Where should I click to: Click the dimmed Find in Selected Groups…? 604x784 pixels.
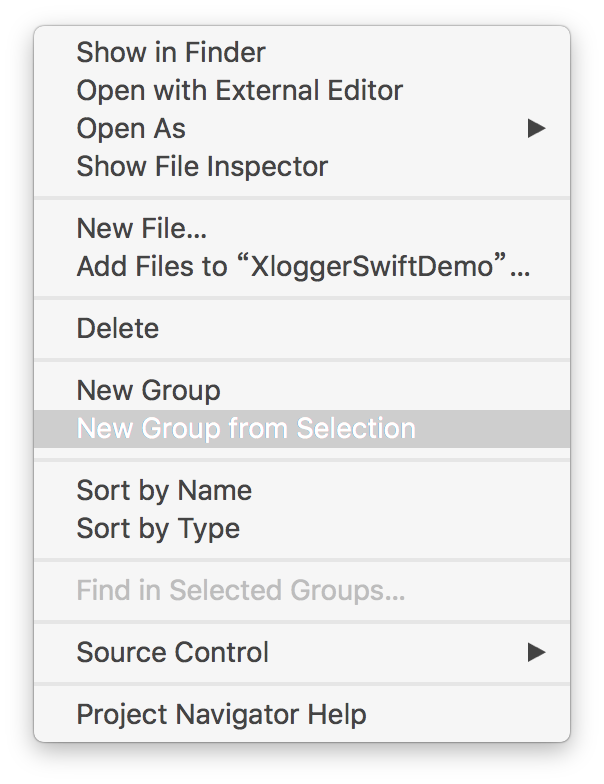(x=241, y=590)
